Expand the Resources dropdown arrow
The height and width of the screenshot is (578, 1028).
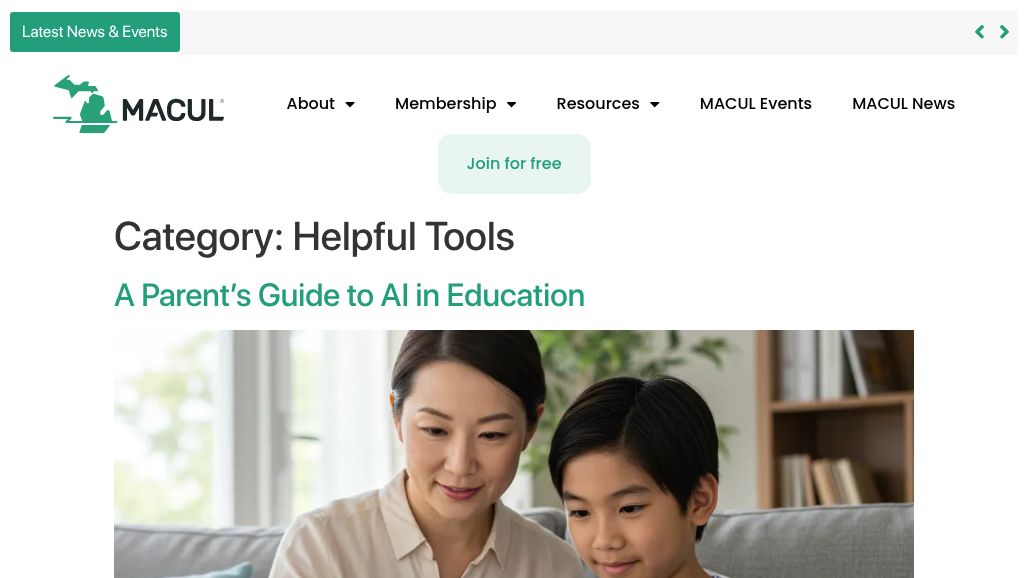654,104
